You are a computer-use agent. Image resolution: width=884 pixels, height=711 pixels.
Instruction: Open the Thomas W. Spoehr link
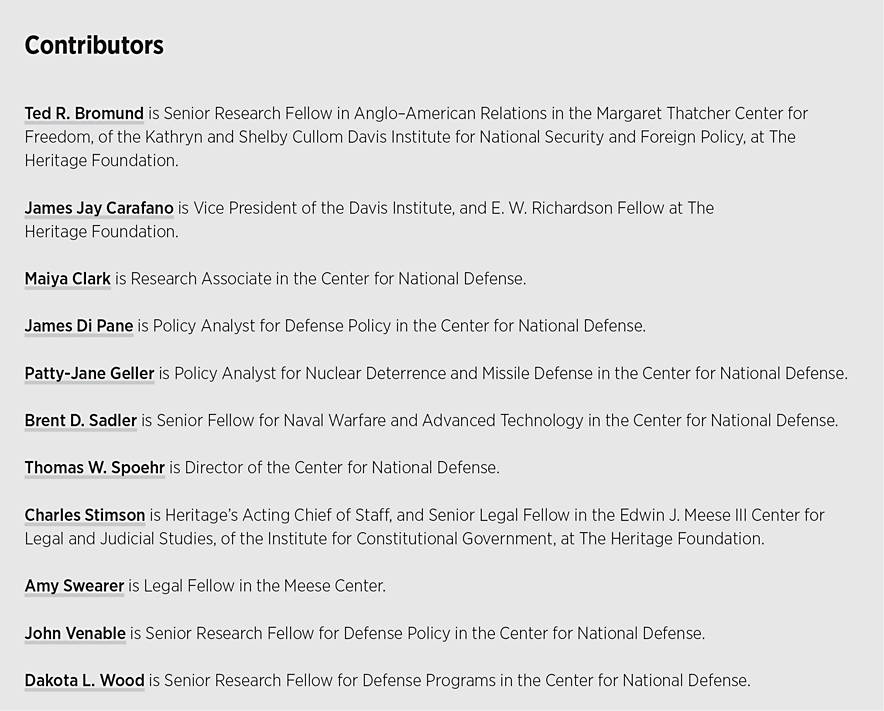(x=94, y=468)
